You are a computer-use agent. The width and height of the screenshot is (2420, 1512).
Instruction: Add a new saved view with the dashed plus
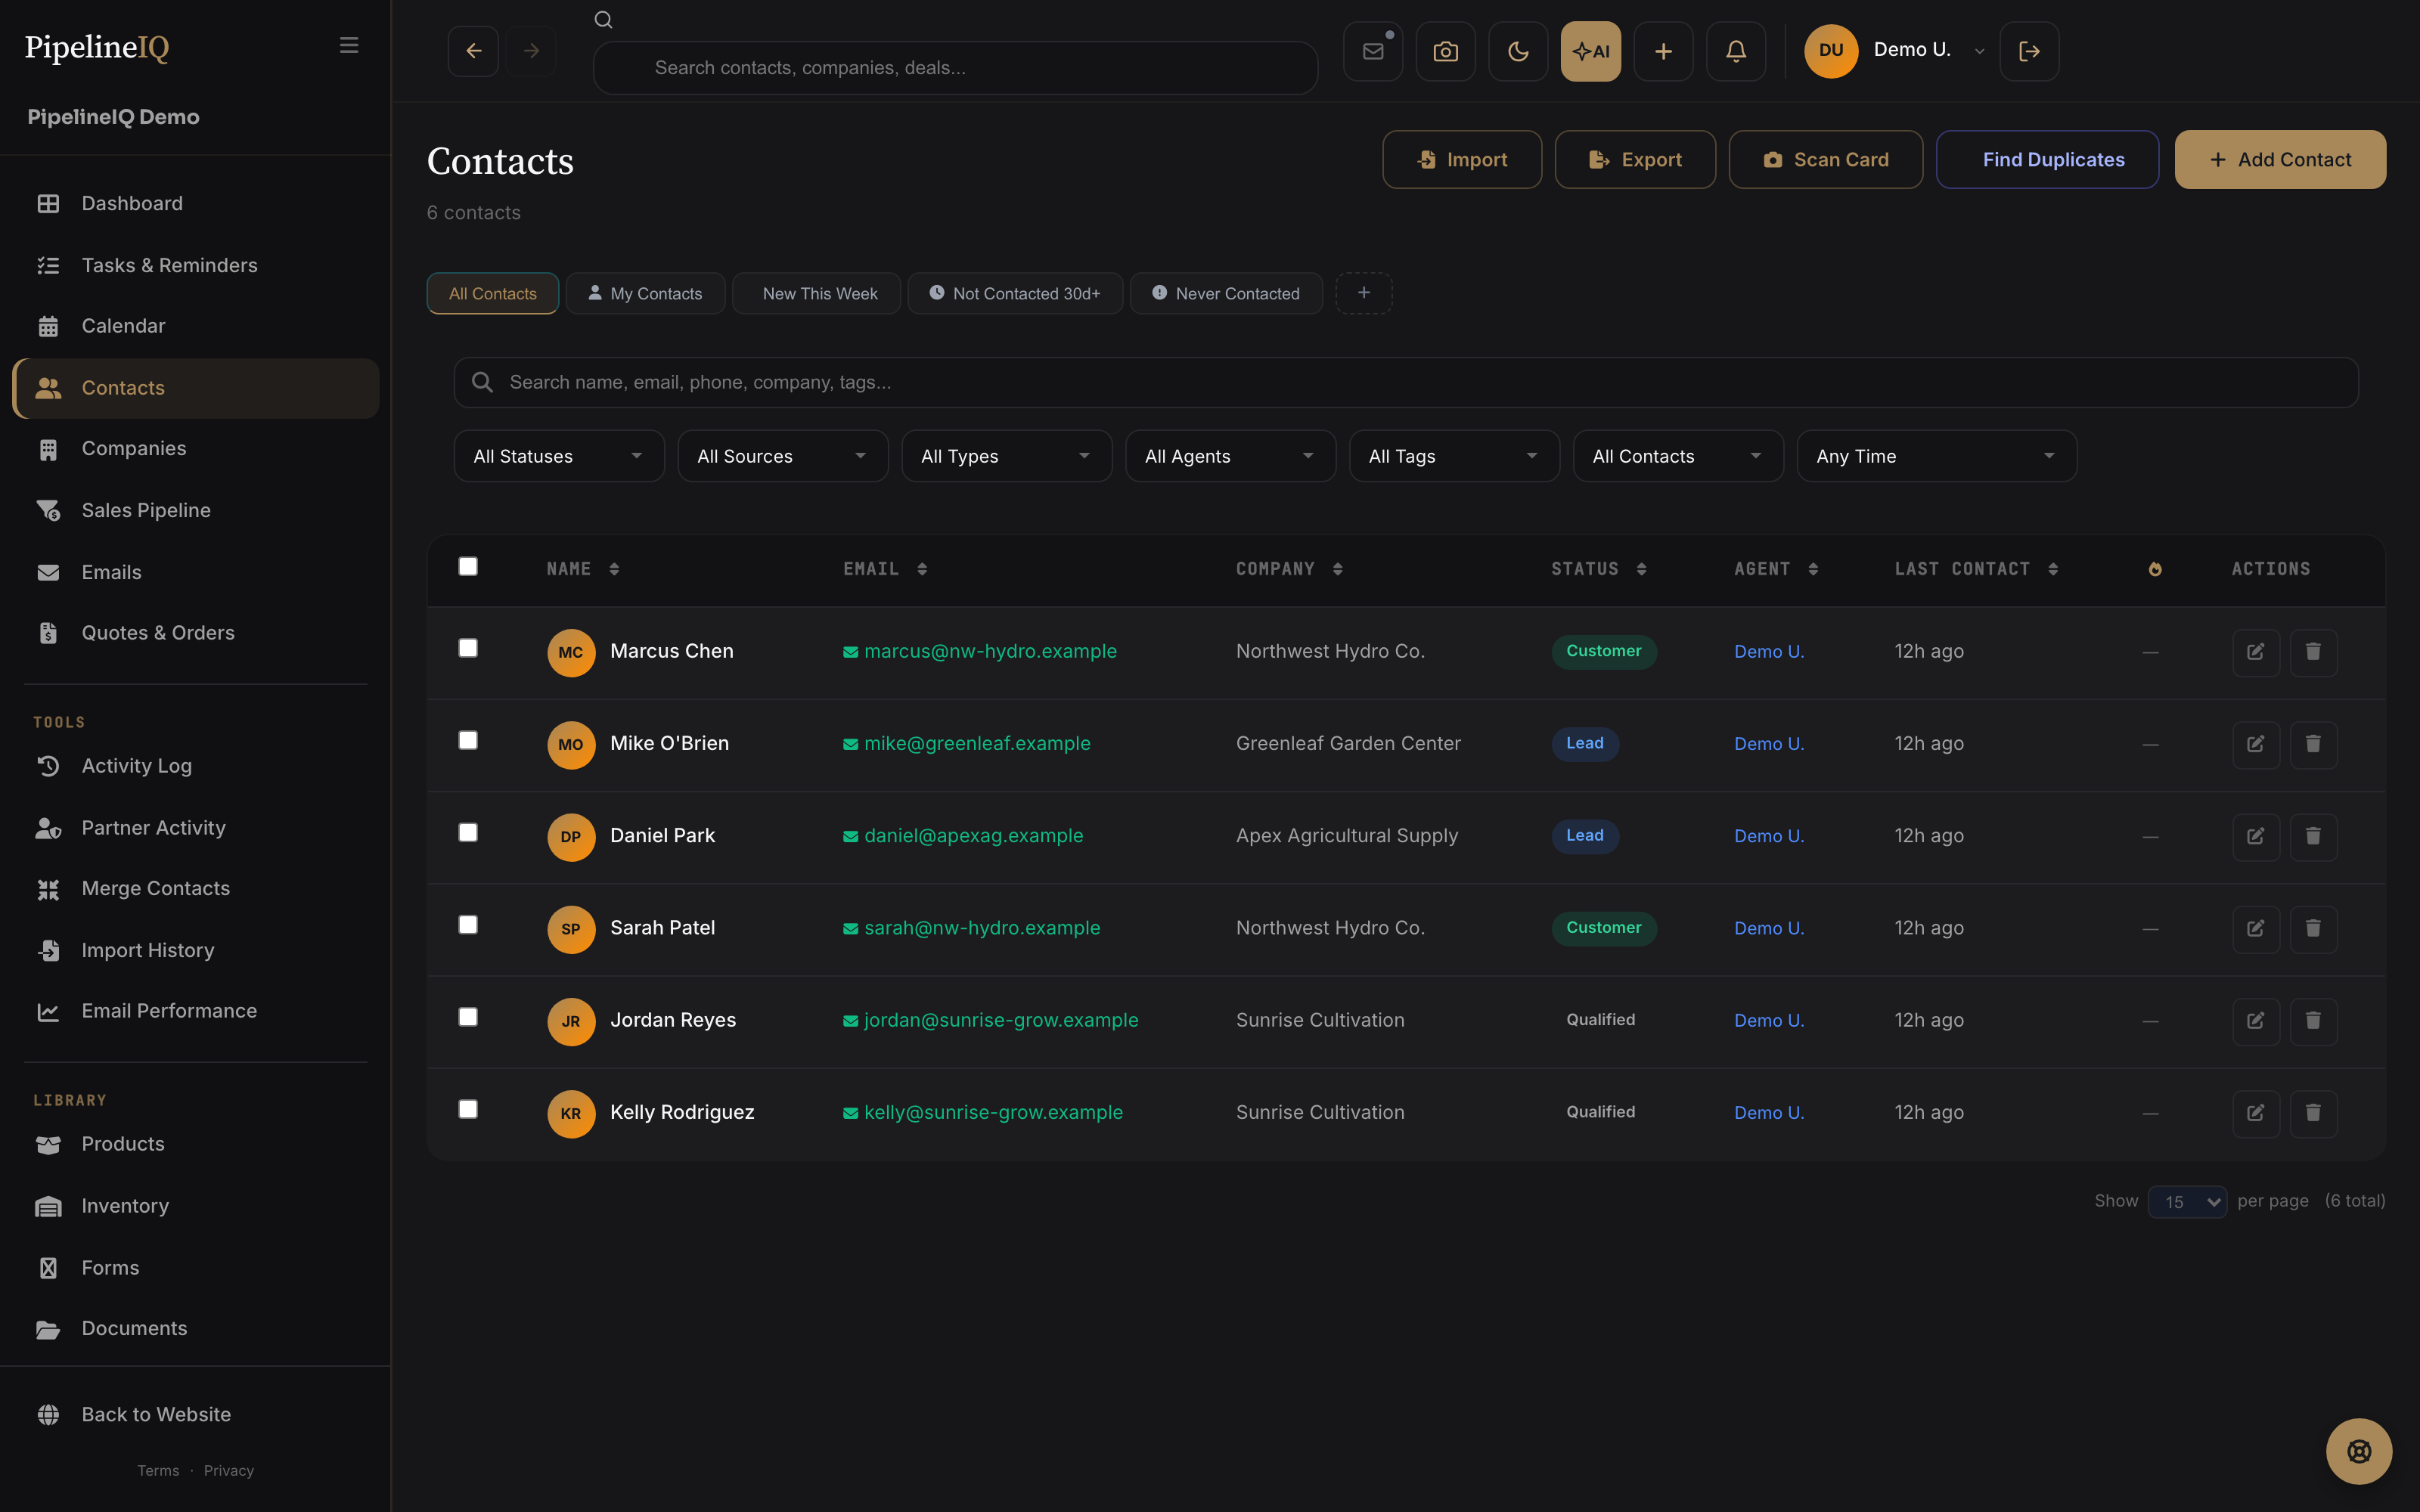point(1364,293)
